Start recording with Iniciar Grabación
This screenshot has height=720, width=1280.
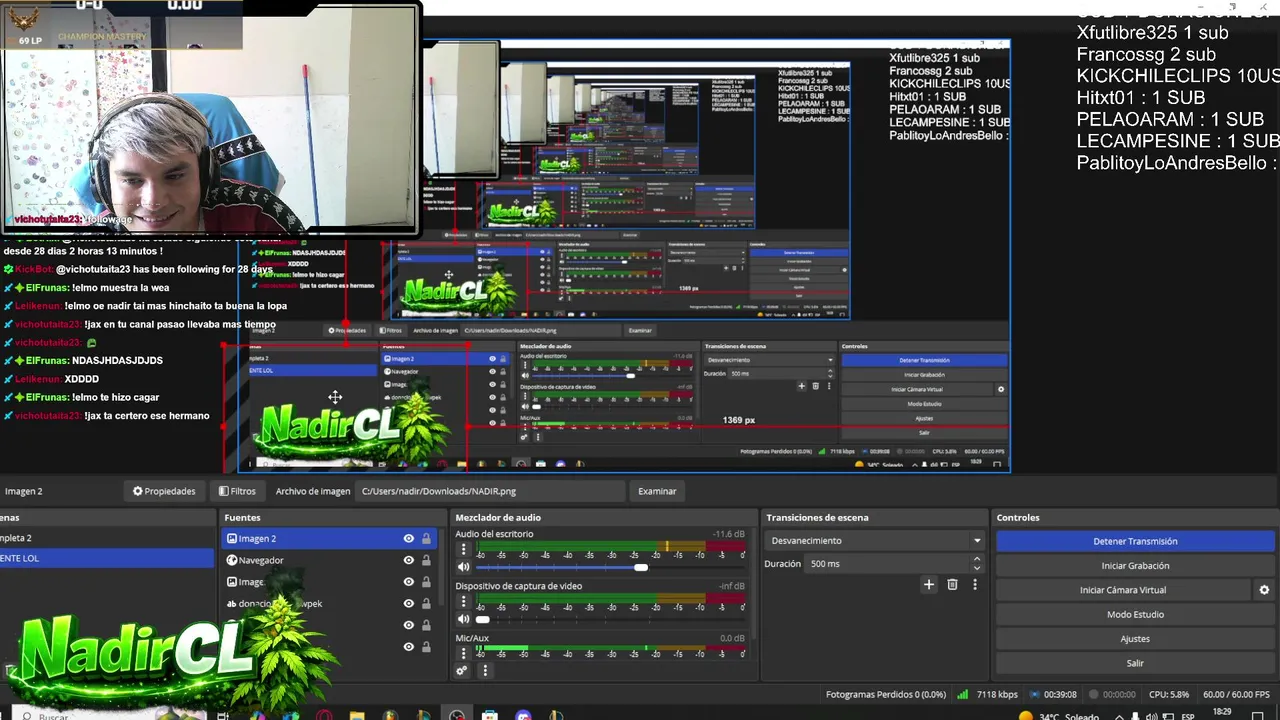pyautogui.click(x=1135, y=566)
